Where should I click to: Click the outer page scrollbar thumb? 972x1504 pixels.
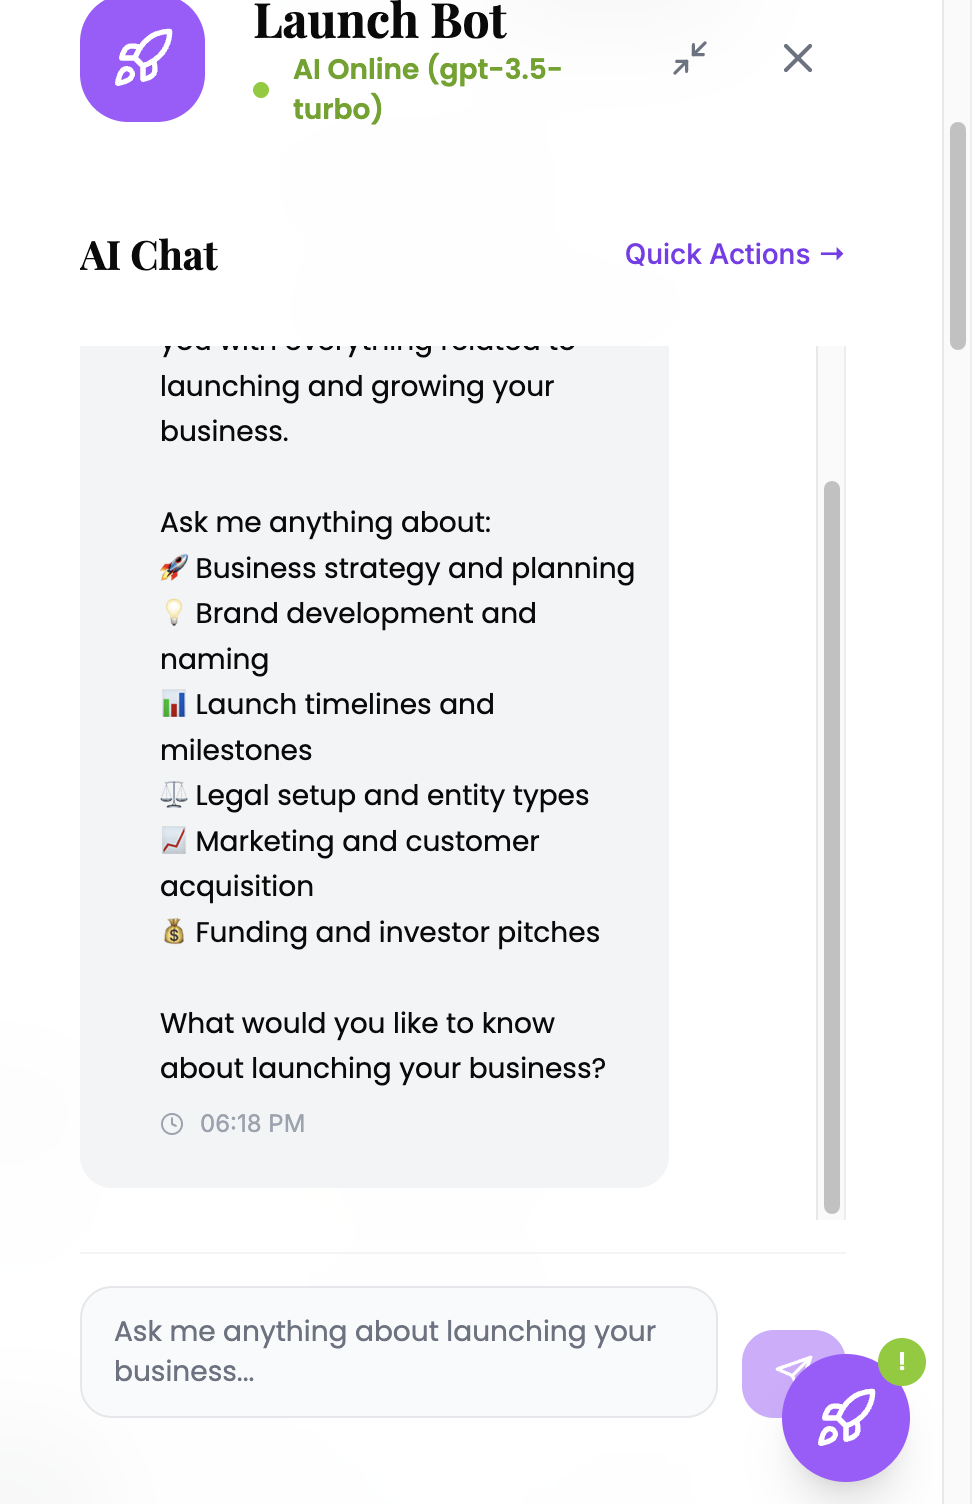(957, 236)
